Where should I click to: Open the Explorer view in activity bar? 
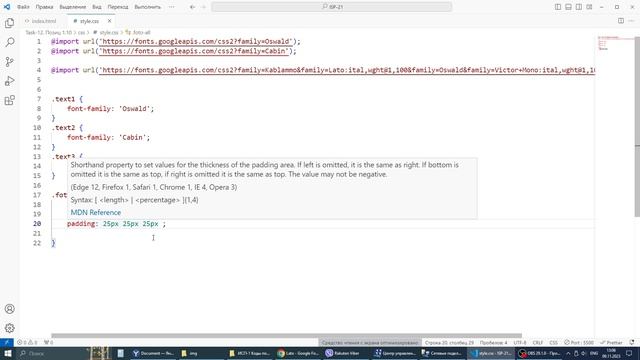point(9,23)
